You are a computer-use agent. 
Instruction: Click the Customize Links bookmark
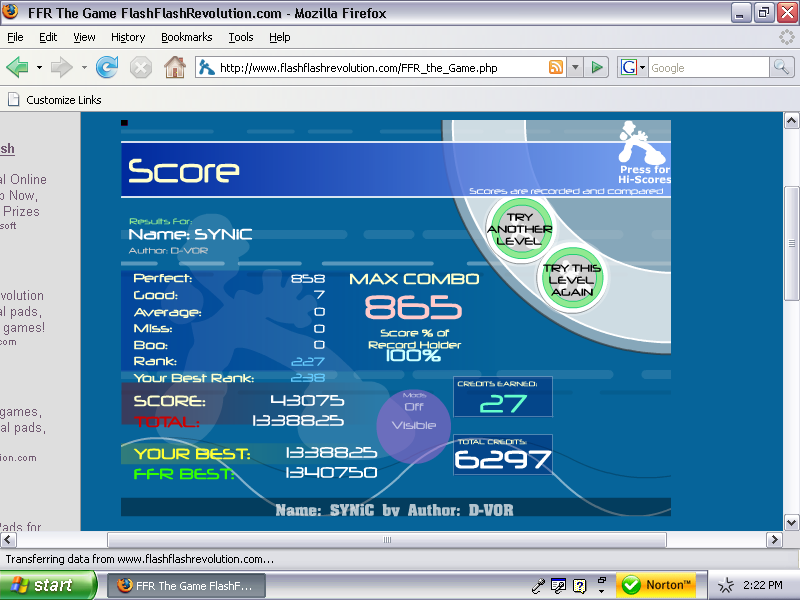point(63,100)
